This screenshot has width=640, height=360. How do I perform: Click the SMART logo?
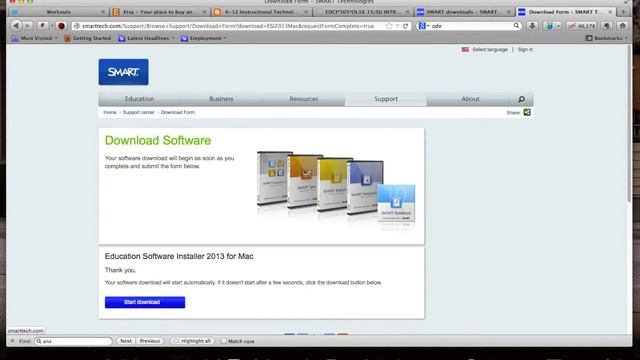tap(123, 72)
